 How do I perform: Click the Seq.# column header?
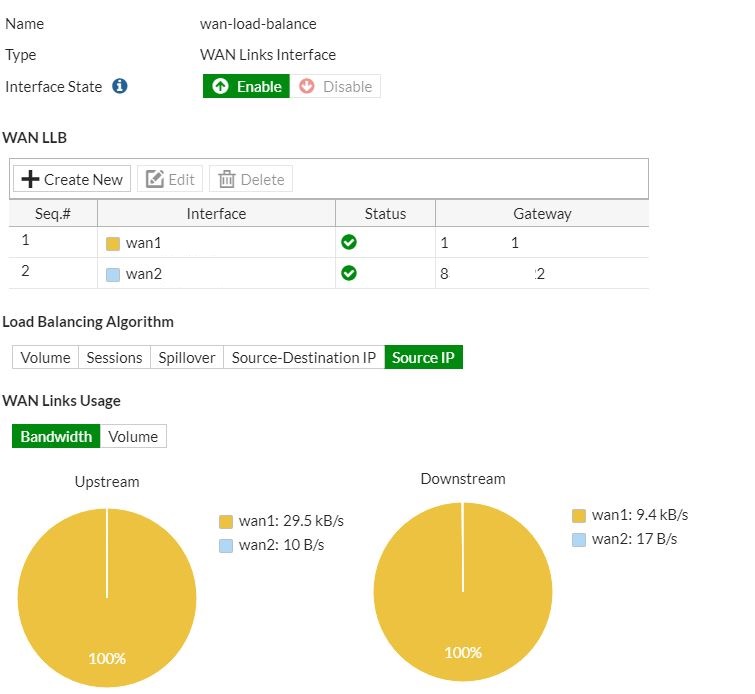pyautogui.click(x=53, y=213)
